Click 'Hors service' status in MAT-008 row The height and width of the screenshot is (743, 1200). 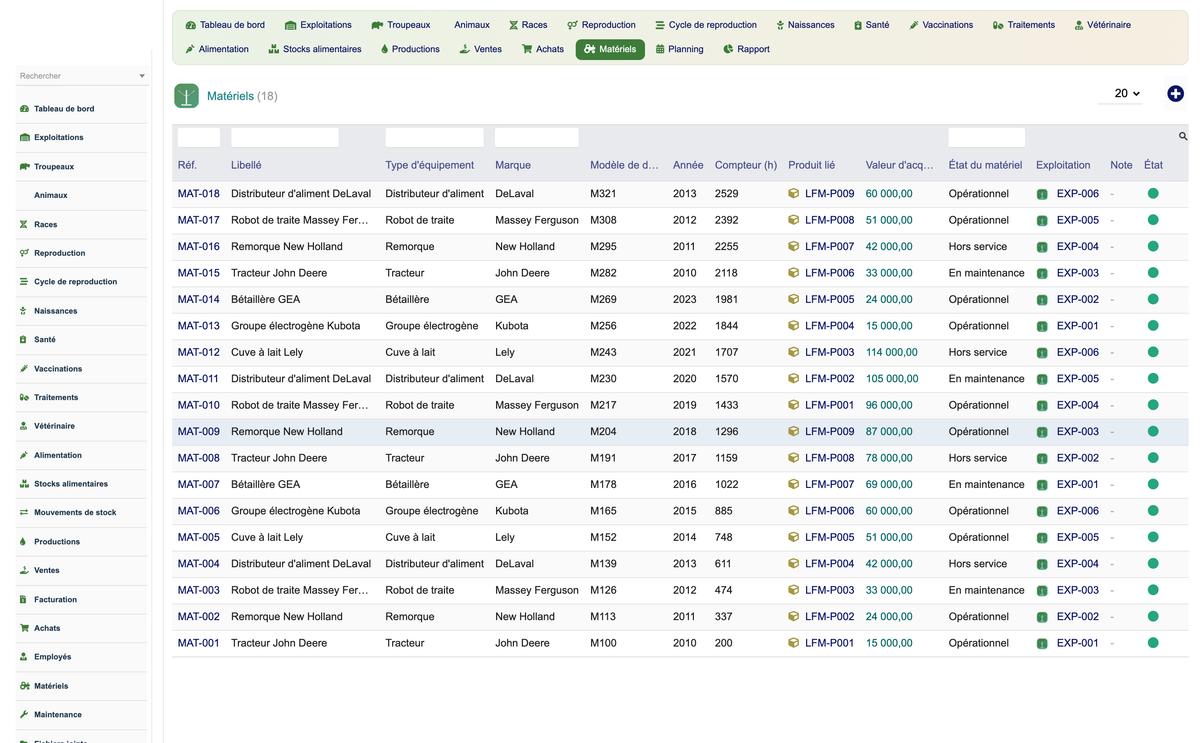pyautogui.click(x=978, y=458)
